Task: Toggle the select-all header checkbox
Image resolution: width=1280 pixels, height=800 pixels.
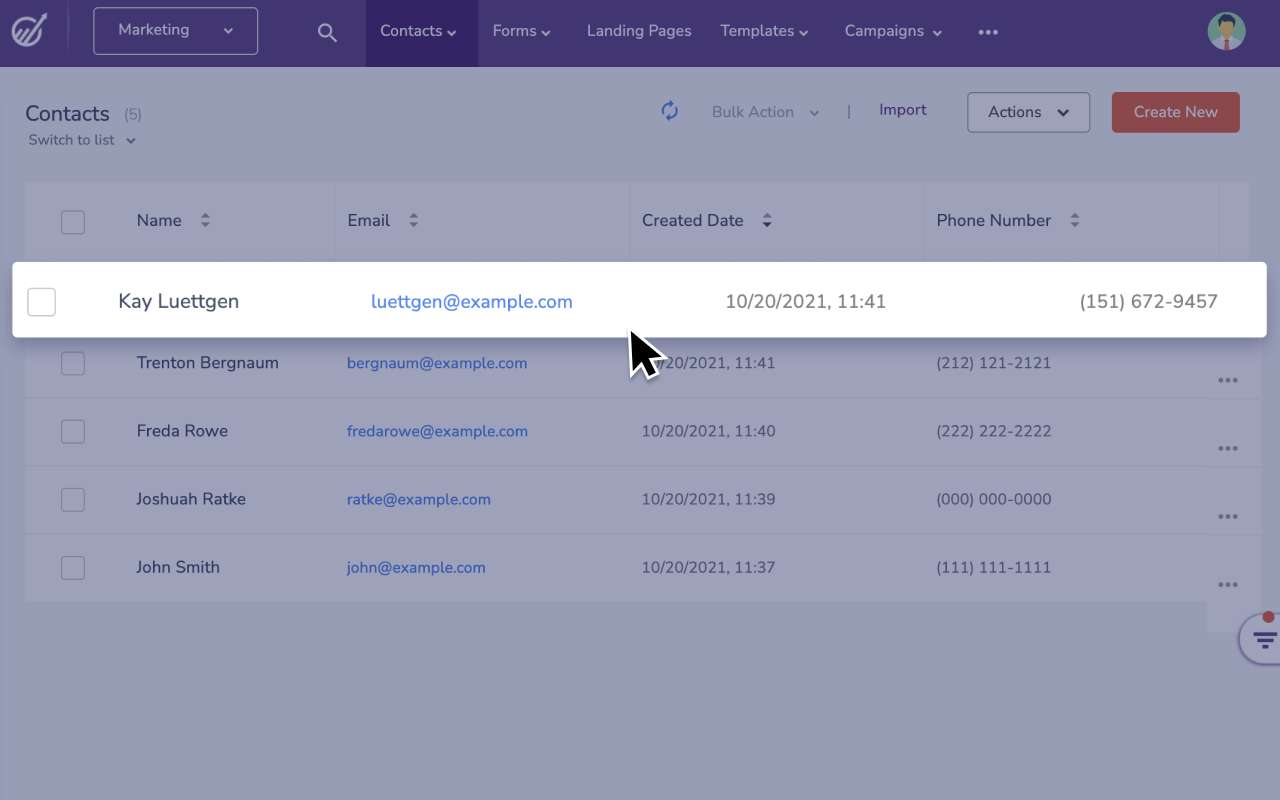Action: [73, 222]
